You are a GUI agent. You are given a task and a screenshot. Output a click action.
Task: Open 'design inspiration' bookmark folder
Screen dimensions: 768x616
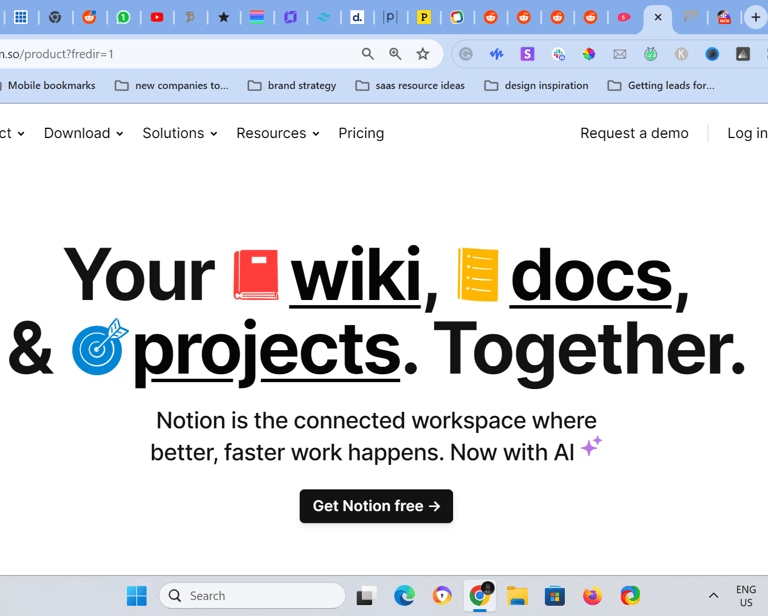(x=536, y=86)
